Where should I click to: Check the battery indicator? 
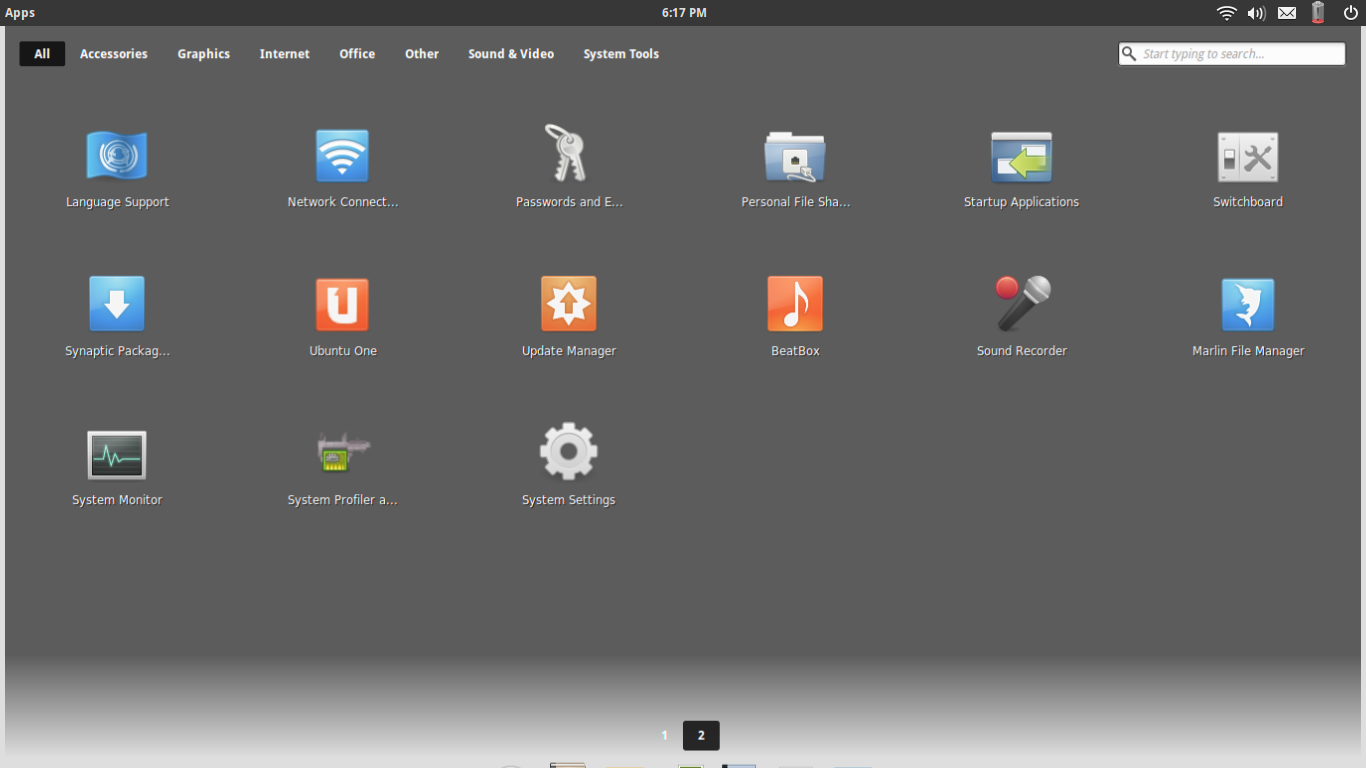[1318, 12]
